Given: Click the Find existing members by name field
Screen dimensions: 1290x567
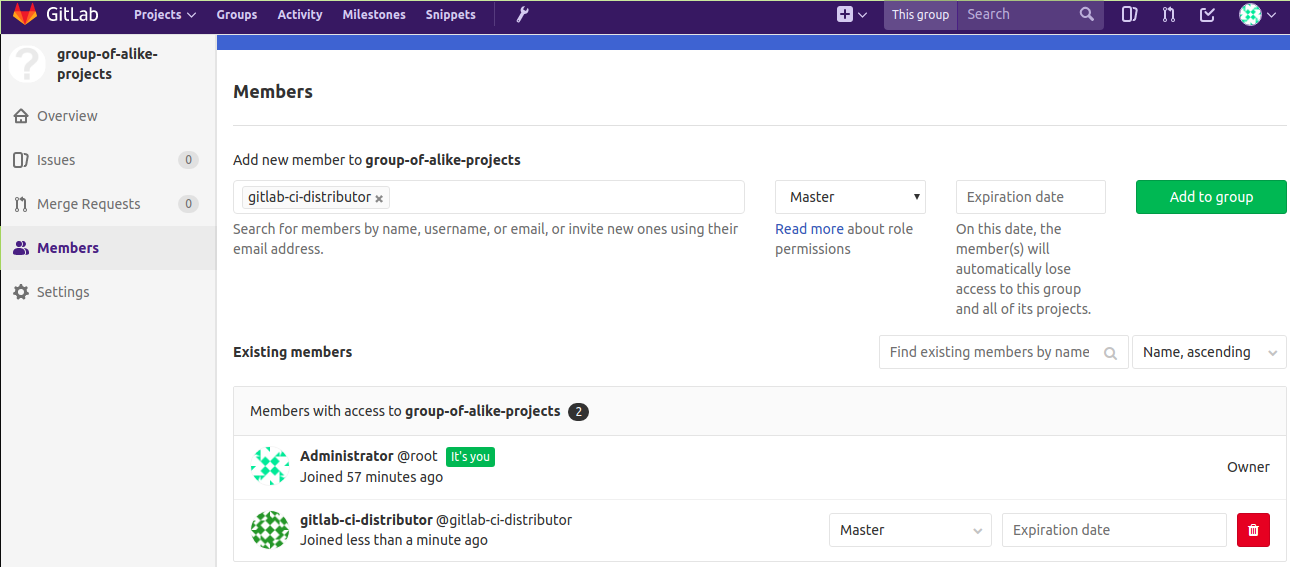Looking at the screenshot, I should pos(1004,352).
